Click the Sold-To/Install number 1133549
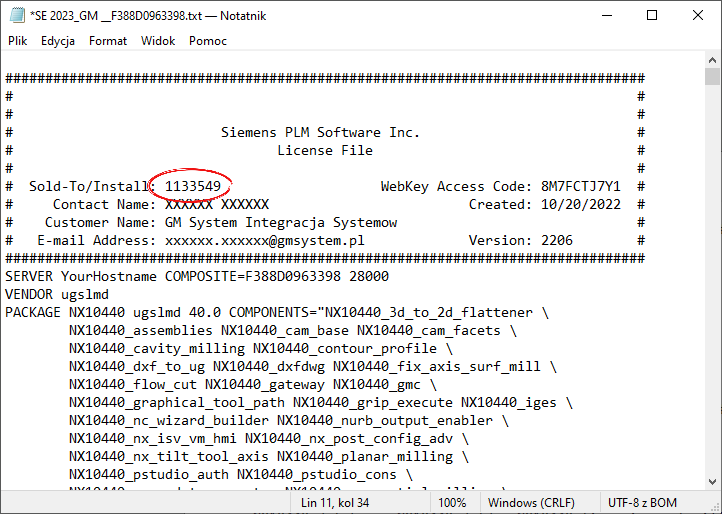This screenshot has height=514, width=722. [x=193, y=187]
